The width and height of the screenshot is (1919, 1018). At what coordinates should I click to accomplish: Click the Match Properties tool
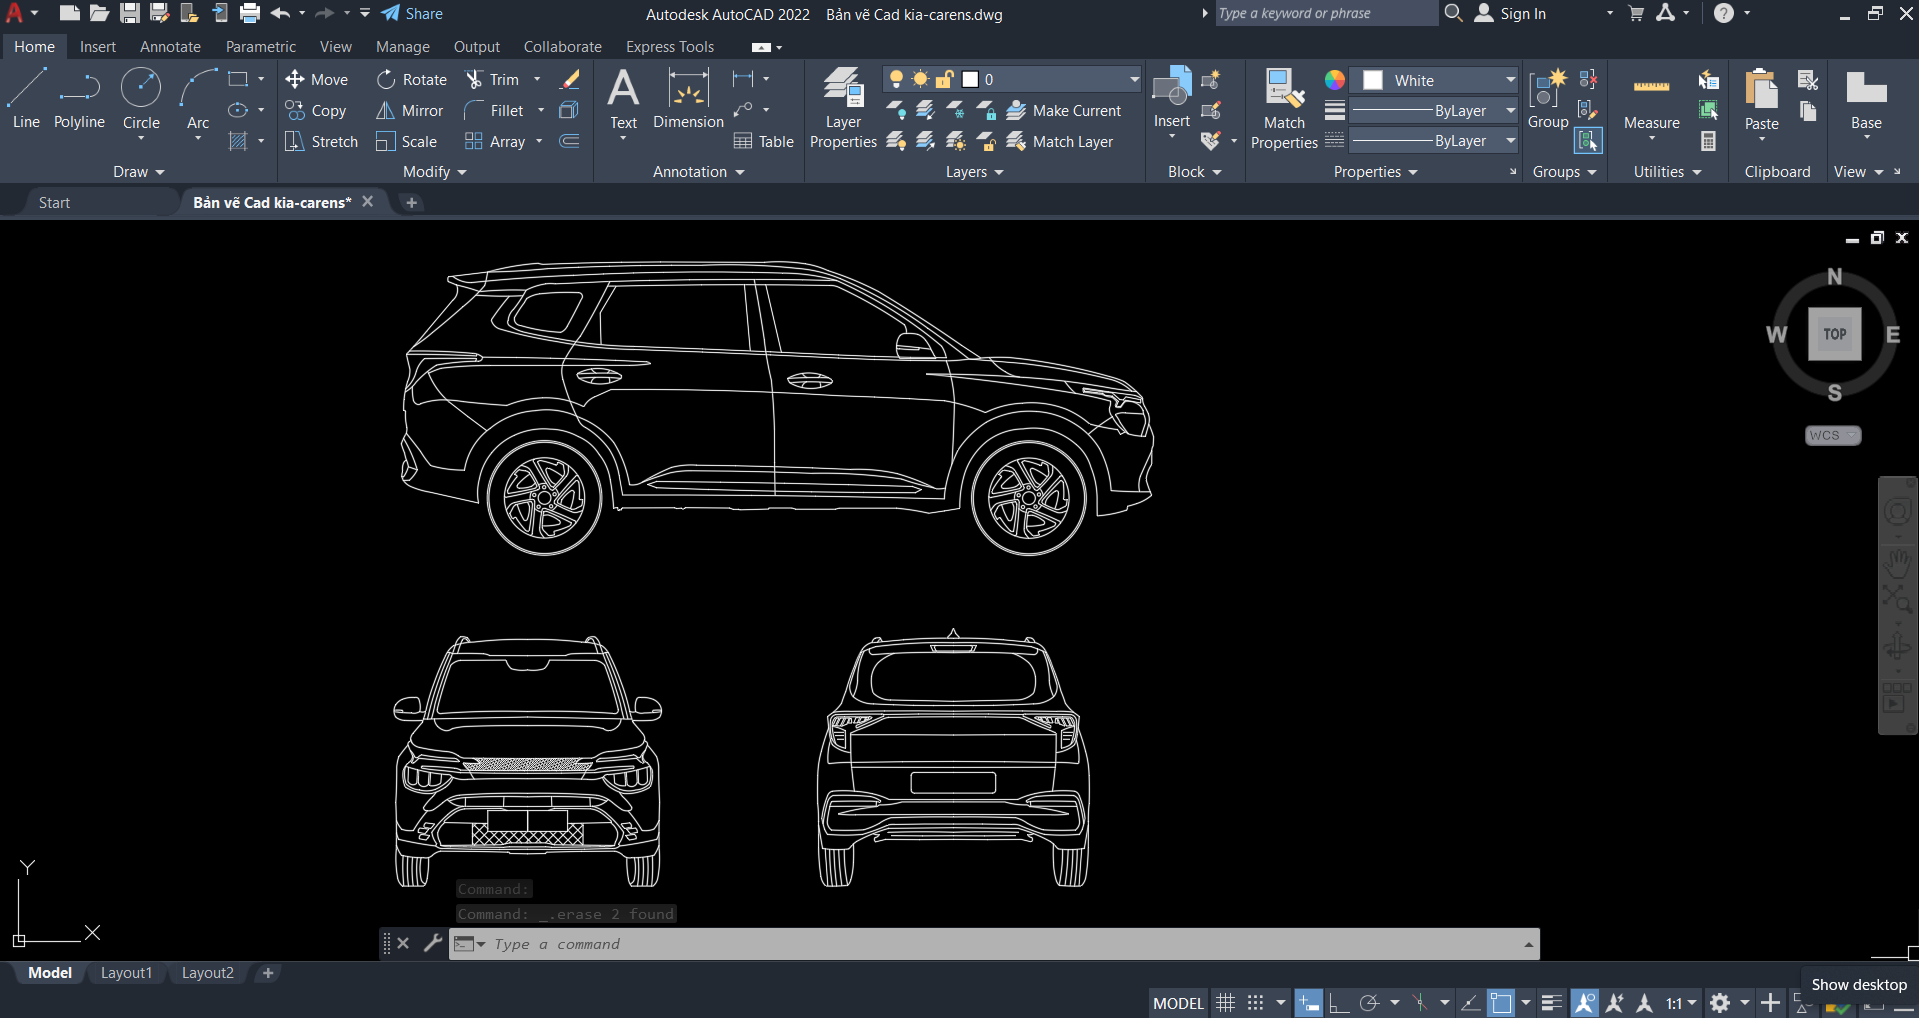pos(1283,106)
